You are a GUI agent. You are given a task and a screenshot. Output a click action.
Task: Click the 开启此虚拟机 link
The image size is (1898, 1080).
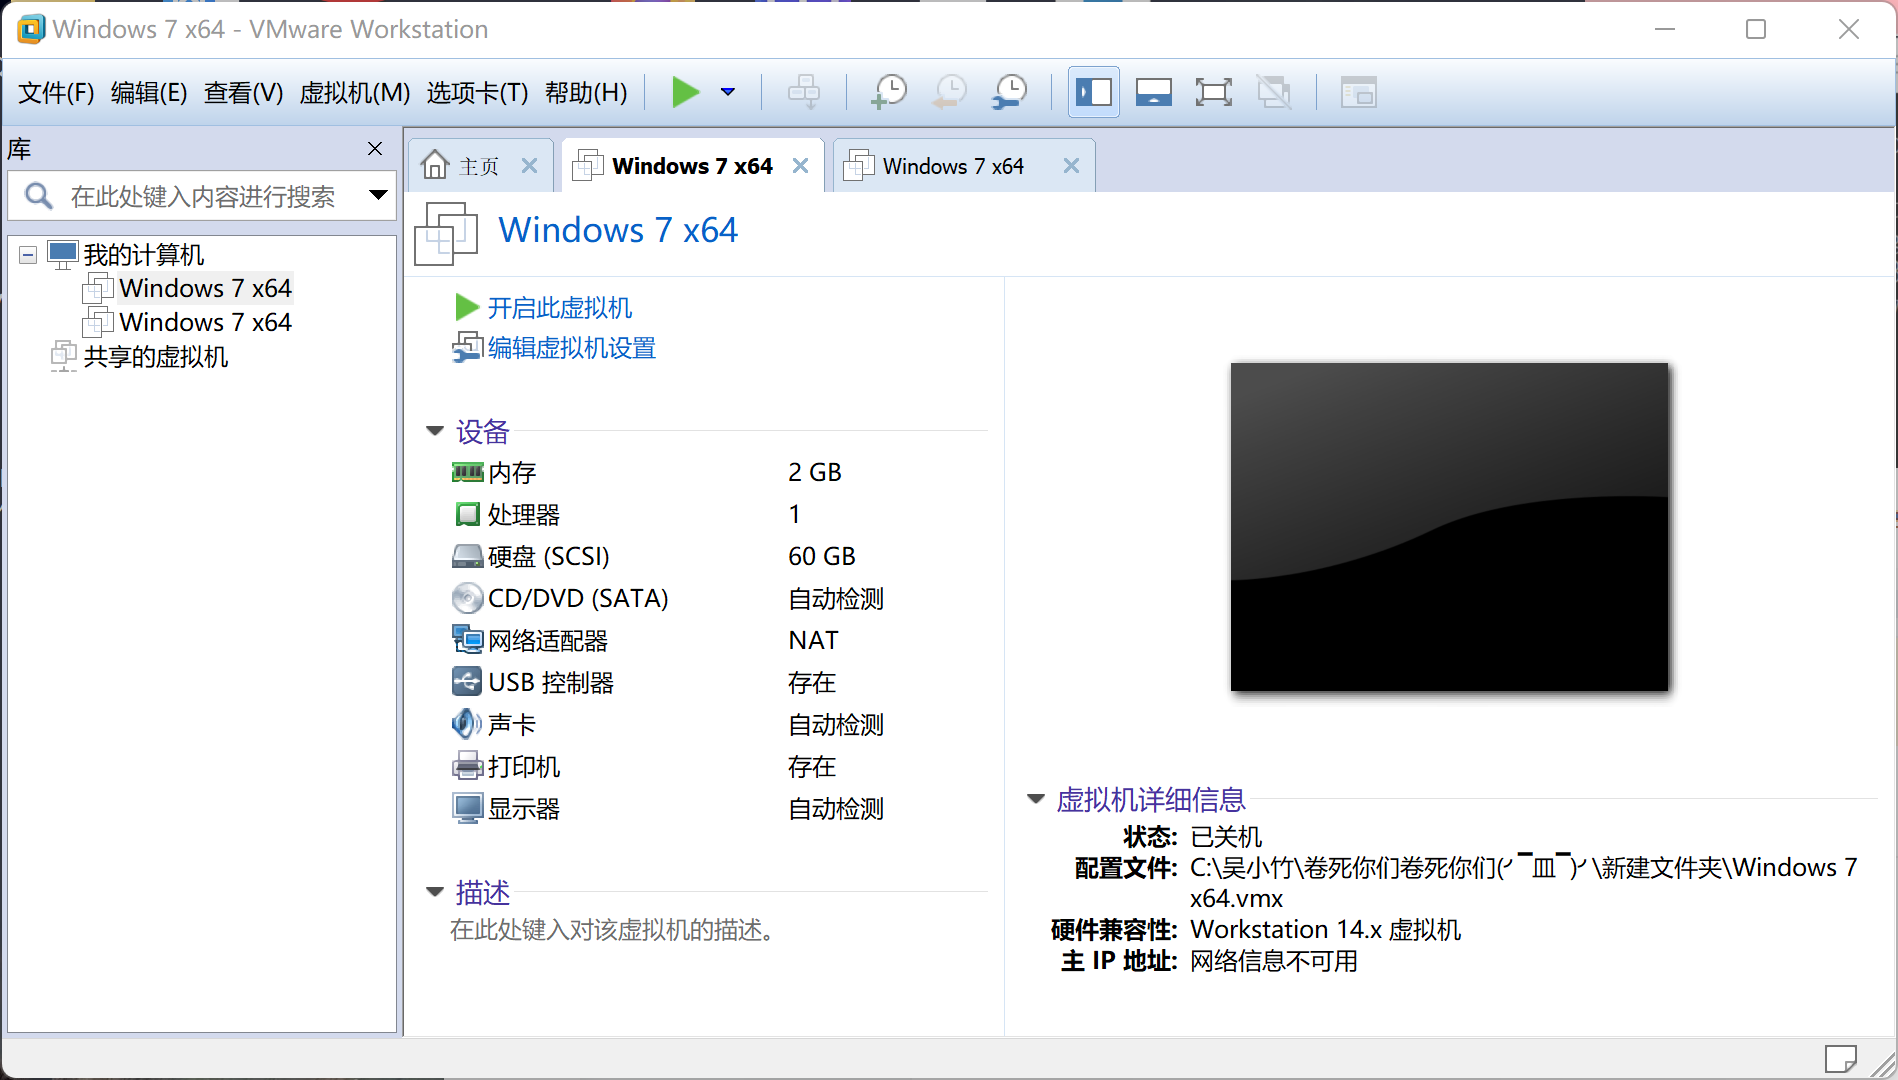(x=560, y=308)
